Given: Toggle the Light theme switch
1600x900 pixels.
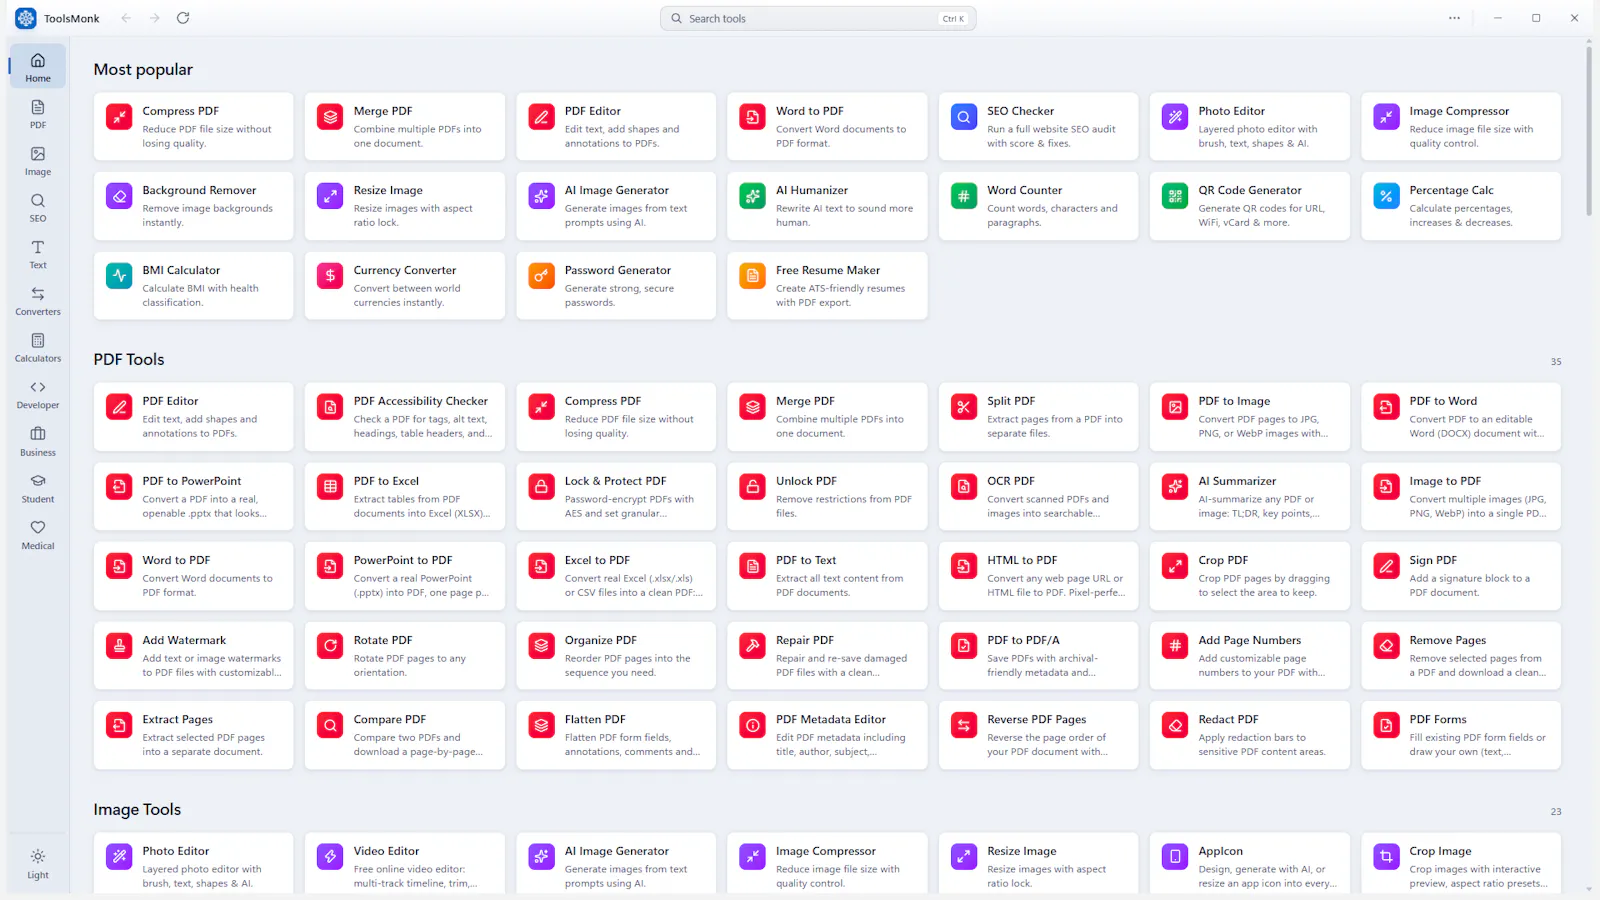Looking at the screenshot, I should pyautogui.click(x=38, y=864).
